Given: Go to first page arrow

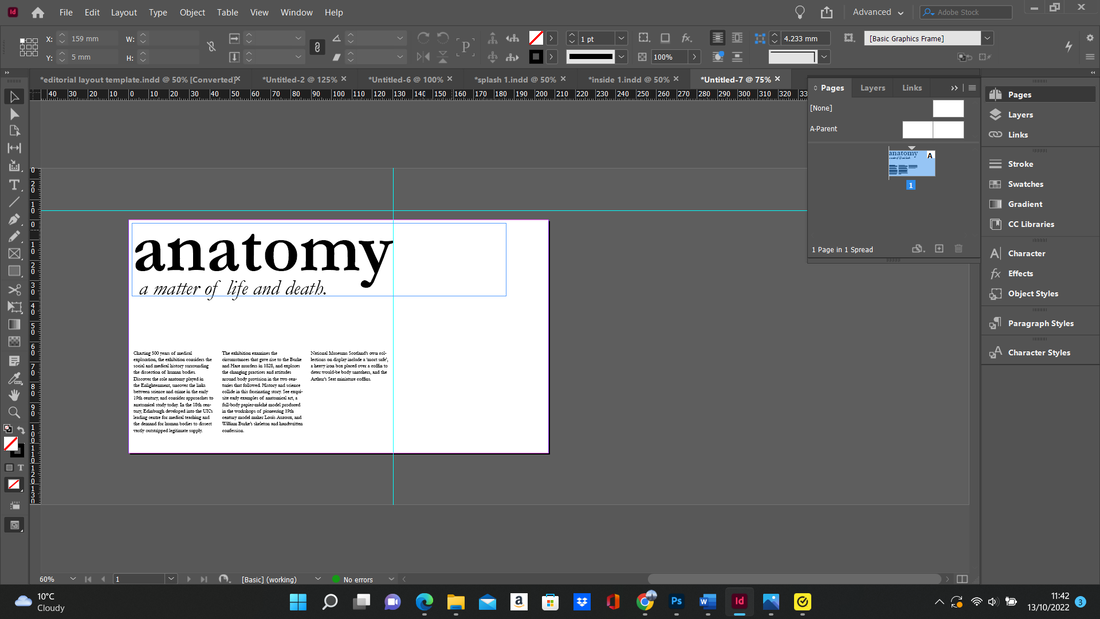Looking at the screenshot, I should click(x=88, y=579).
